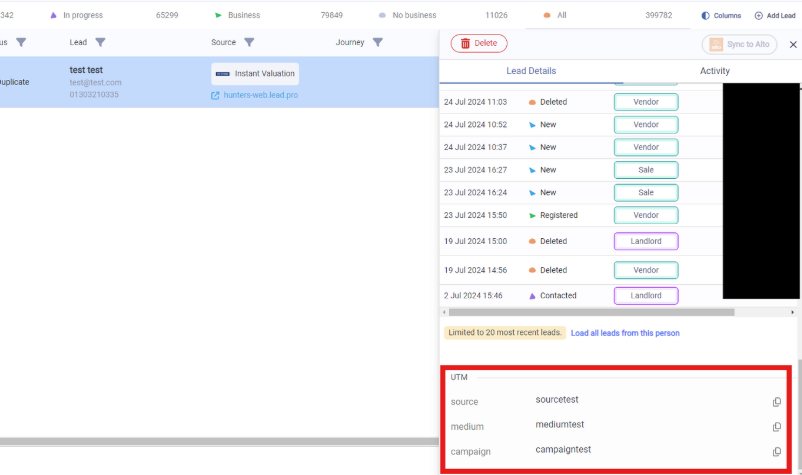The height and width of the screenshot is (475, 802).
Task: Select the Lead Details tab
Action: (x=531, y=71)
